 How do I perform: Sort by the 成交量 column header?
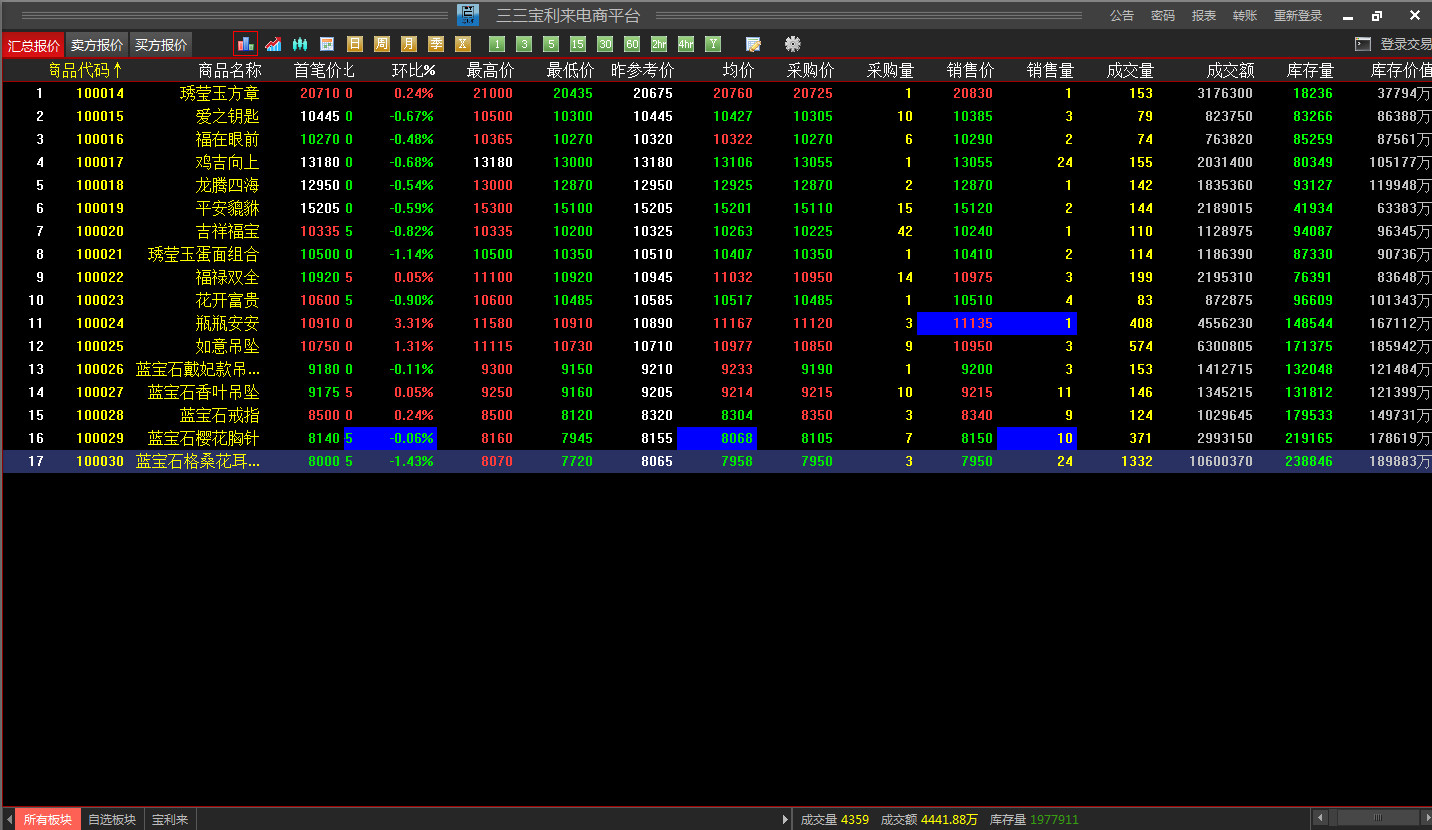(x=1130, y=70)
